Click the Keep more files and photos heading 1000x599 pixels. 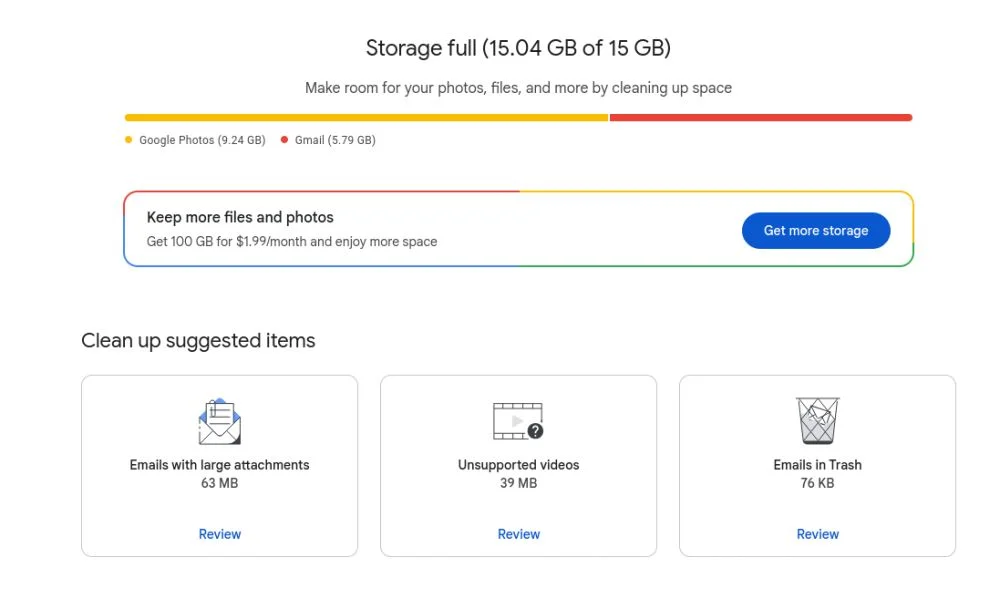(x=240, y=217)
